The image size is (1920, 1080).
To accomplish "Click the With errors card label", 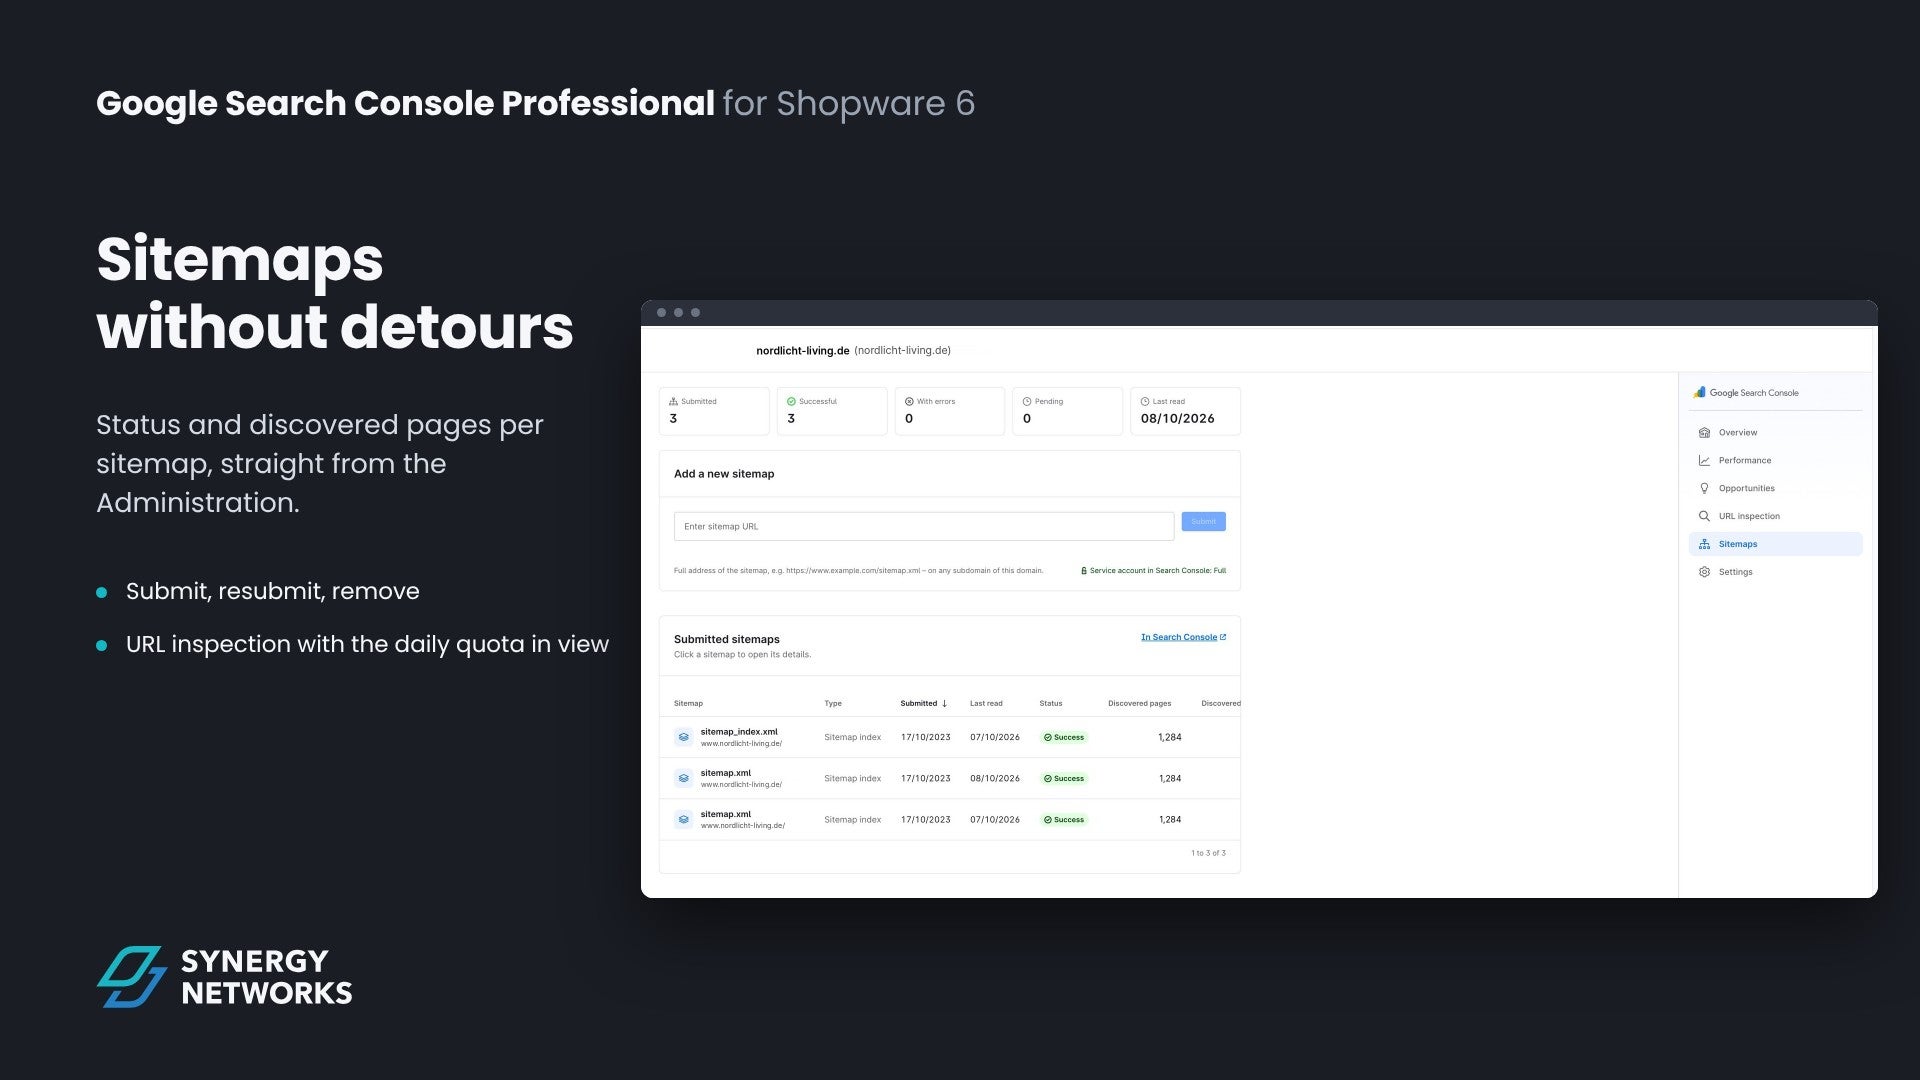I will coord(936,402).
